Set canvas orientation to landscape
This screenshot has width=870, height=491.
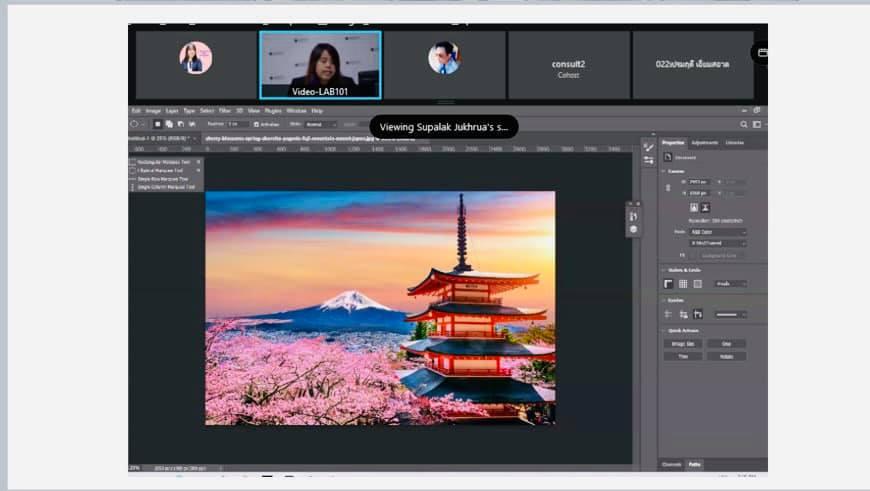(x=705, y=207)
